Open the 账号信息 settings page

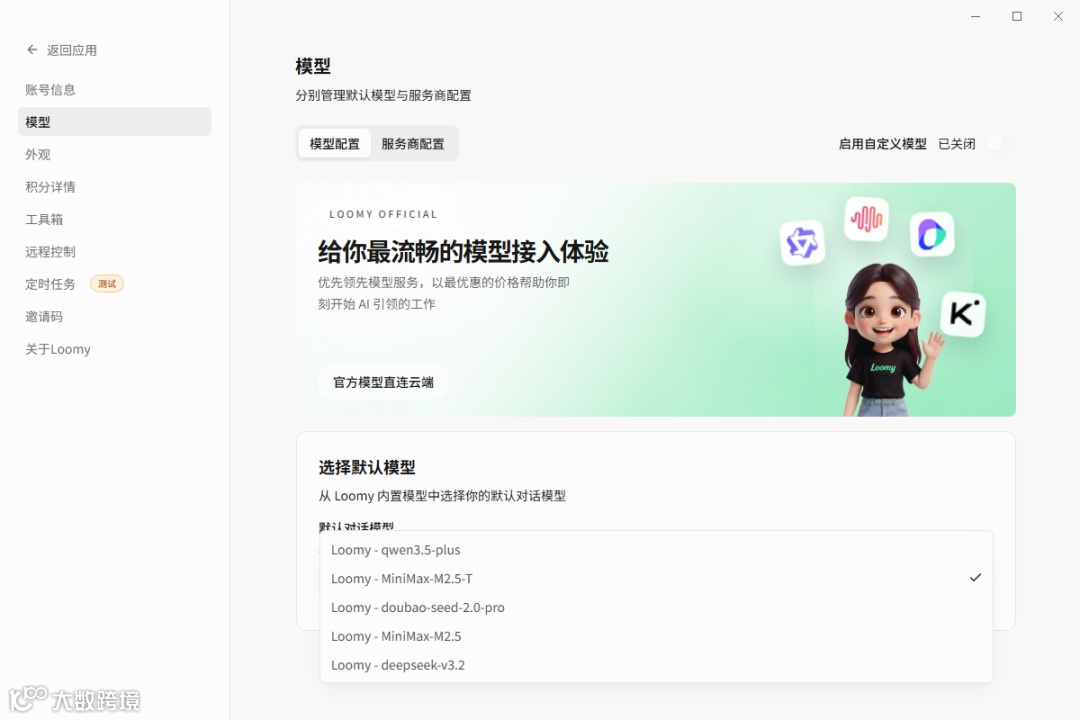[x=50, y=90]
